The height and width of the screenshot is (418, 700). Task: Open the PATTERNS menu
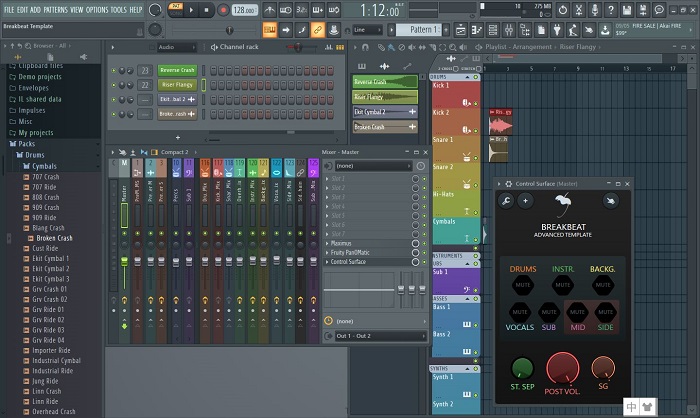point(55,9)
